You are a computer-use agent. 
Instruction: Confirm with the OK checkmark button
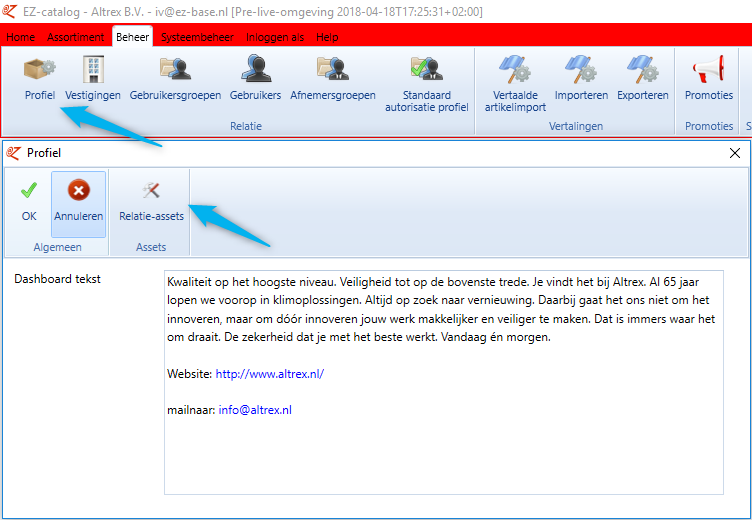pos(29,204)
